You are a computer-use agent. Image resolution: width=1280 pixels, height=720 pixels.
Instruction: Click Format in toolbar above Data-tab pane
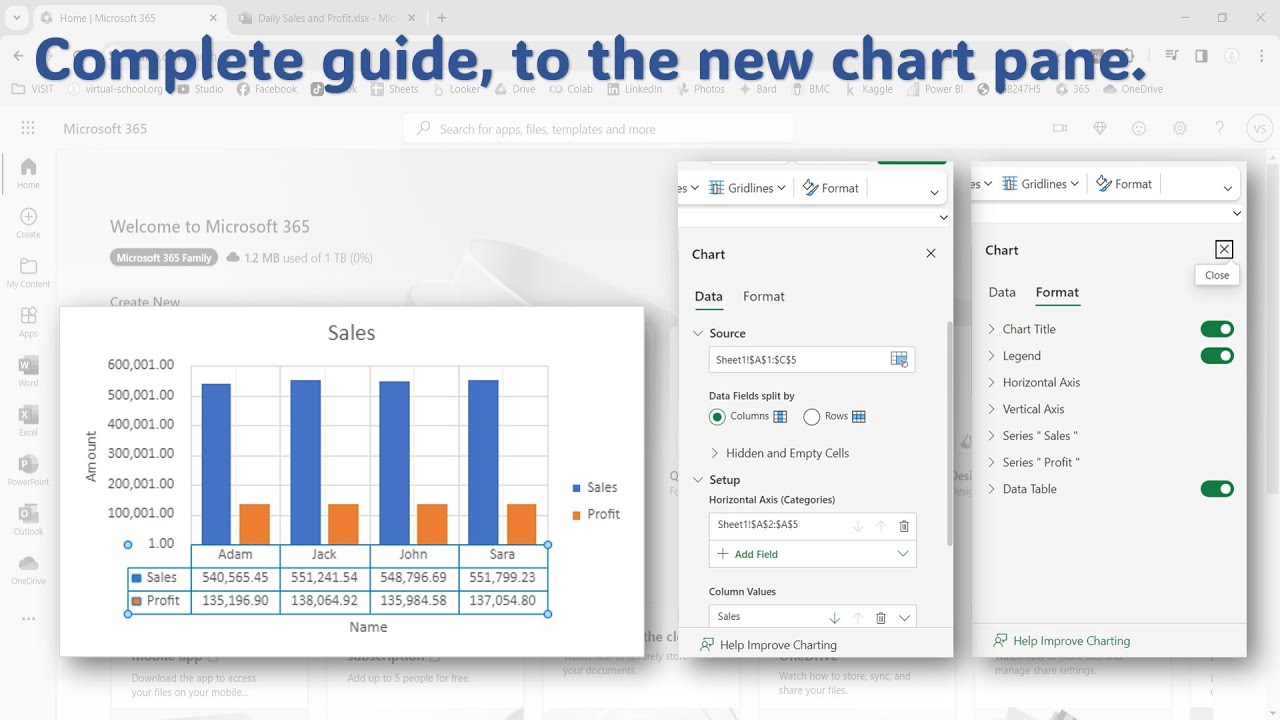pyautogui.click(x=830, y=188)
